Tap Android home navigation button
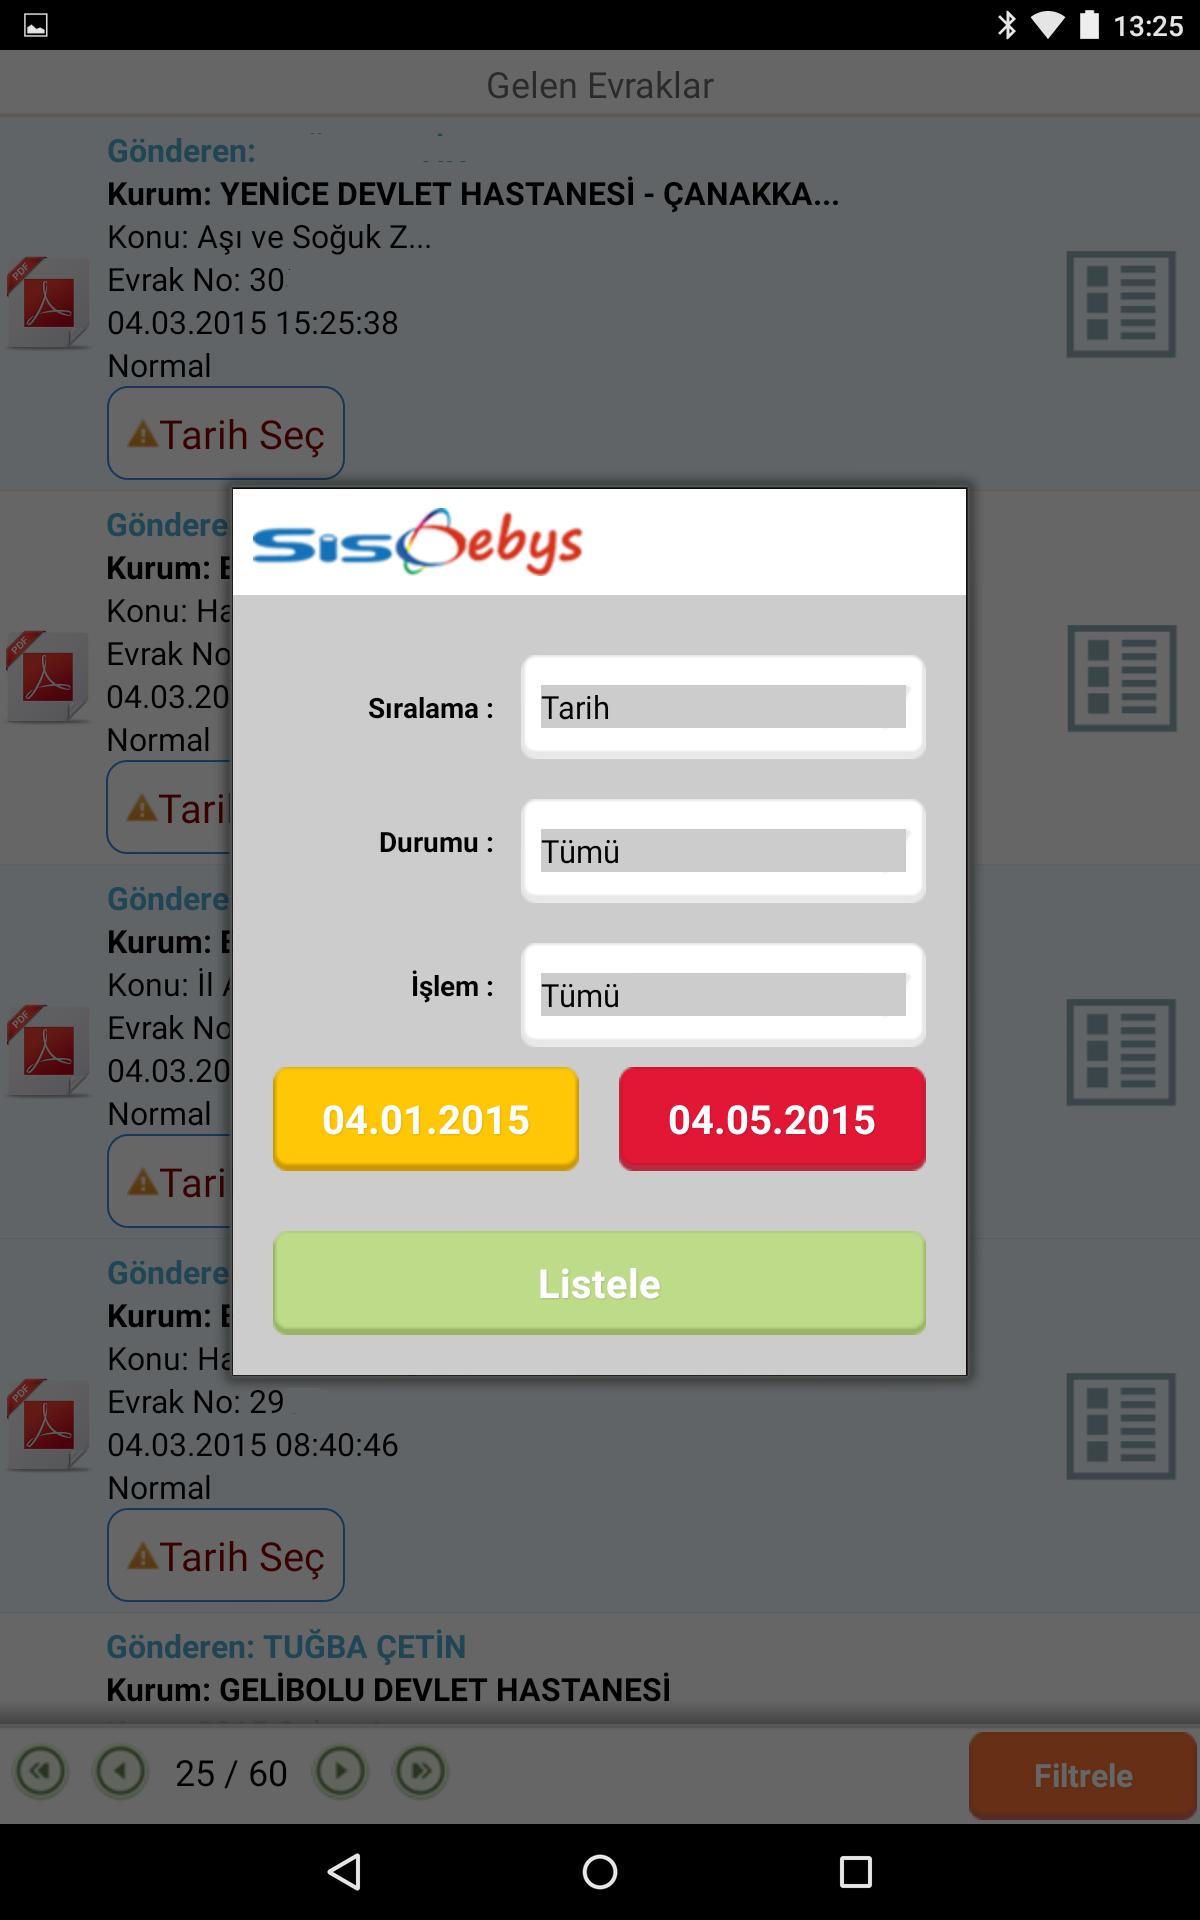 point(600,1872)
